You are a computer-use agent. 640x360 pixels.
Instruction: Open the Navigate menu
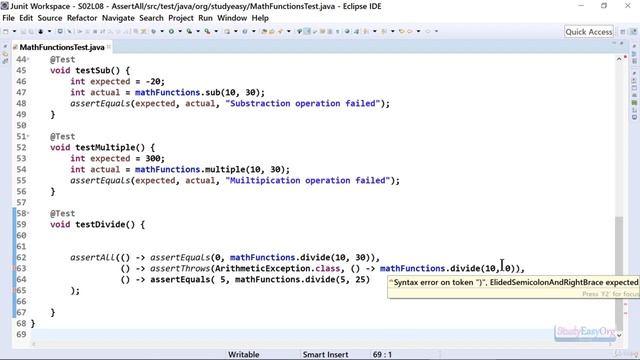pyautogui.click(x=118, y=18)
